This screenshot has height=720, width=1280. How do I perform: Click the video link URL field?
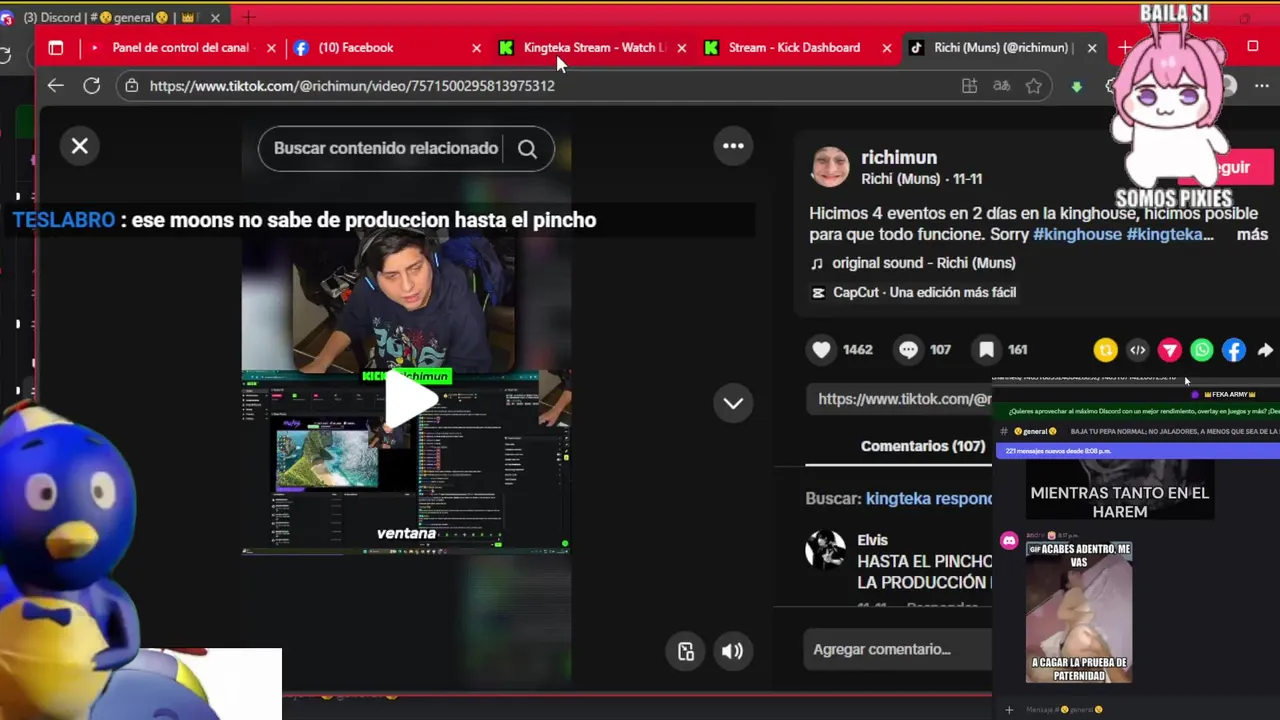pos(900,399)
